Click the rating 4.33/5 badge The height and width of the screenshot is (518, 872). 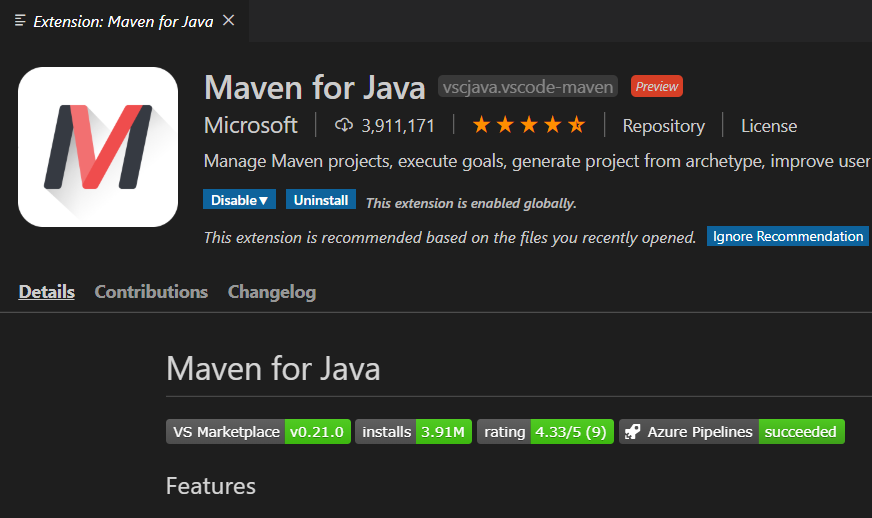tap(545, 432)
